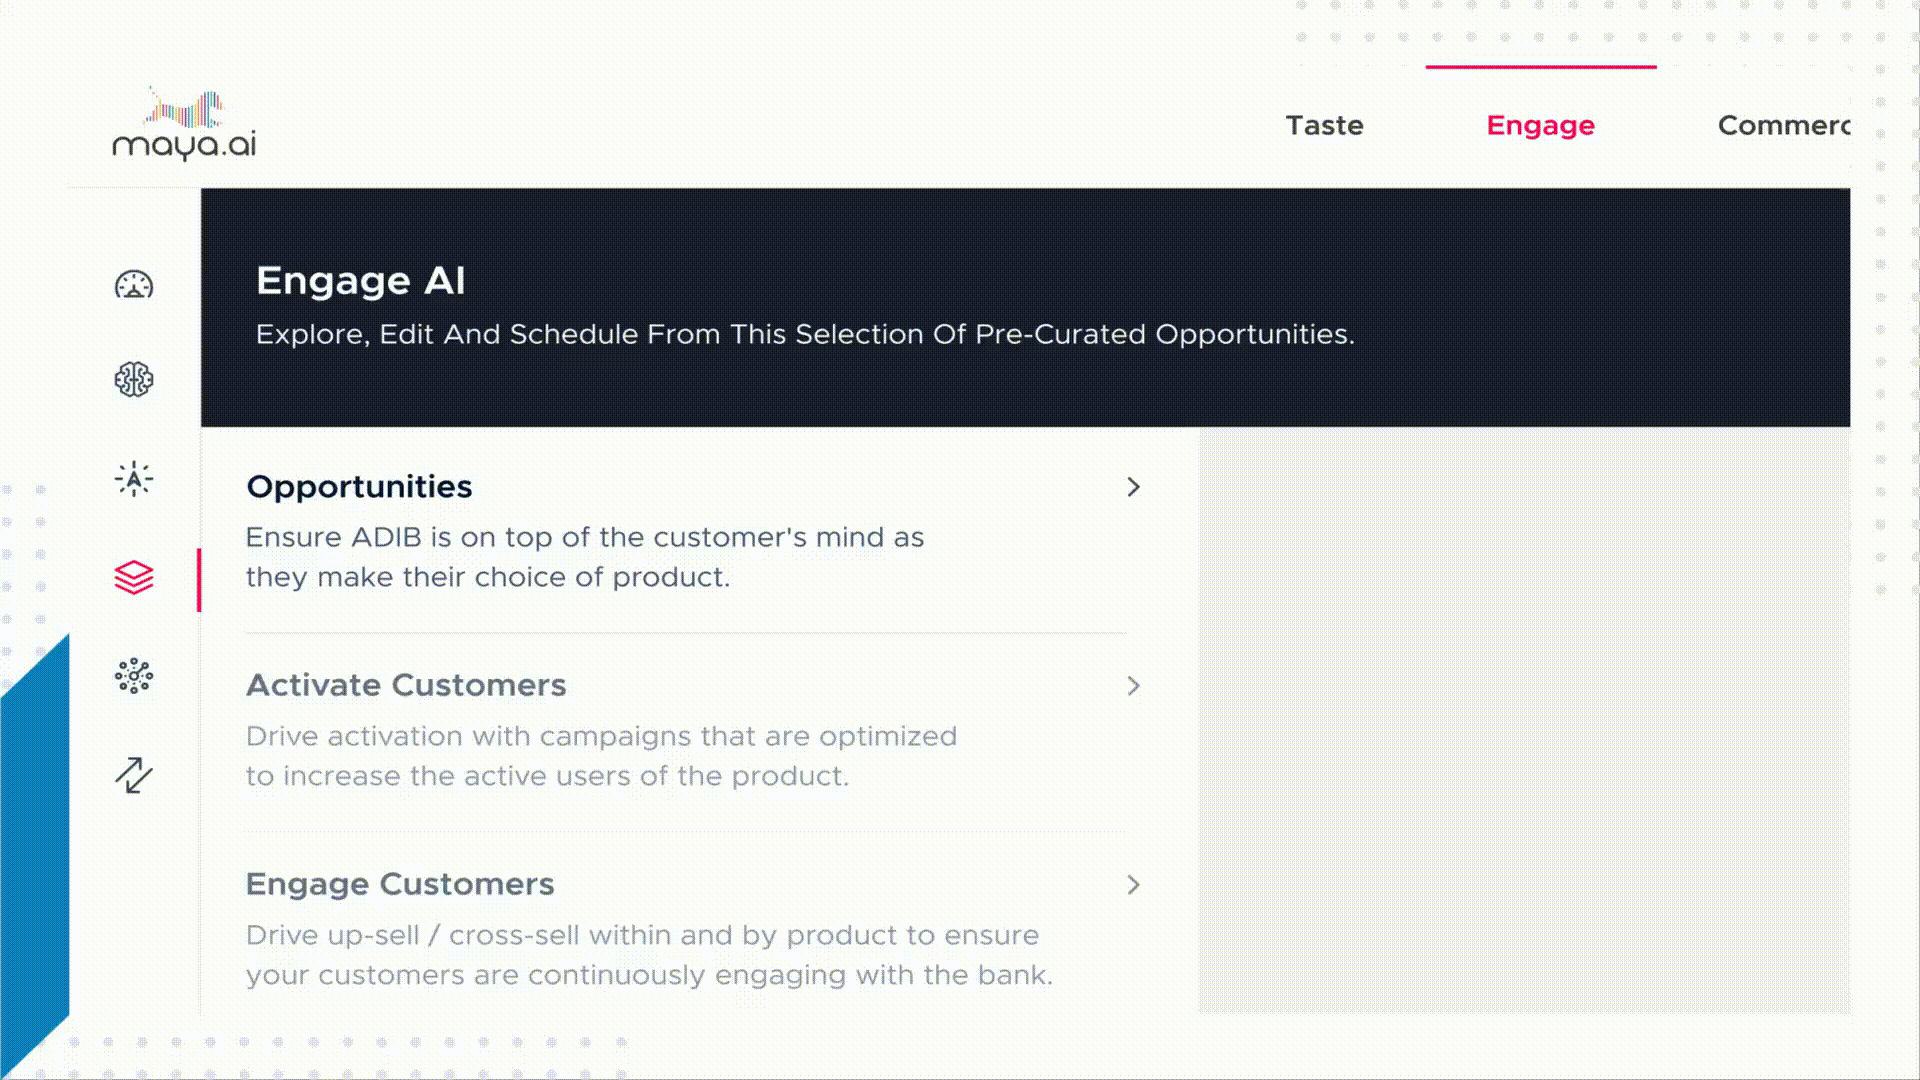Open the Commerce tab

click(1790, 125)
